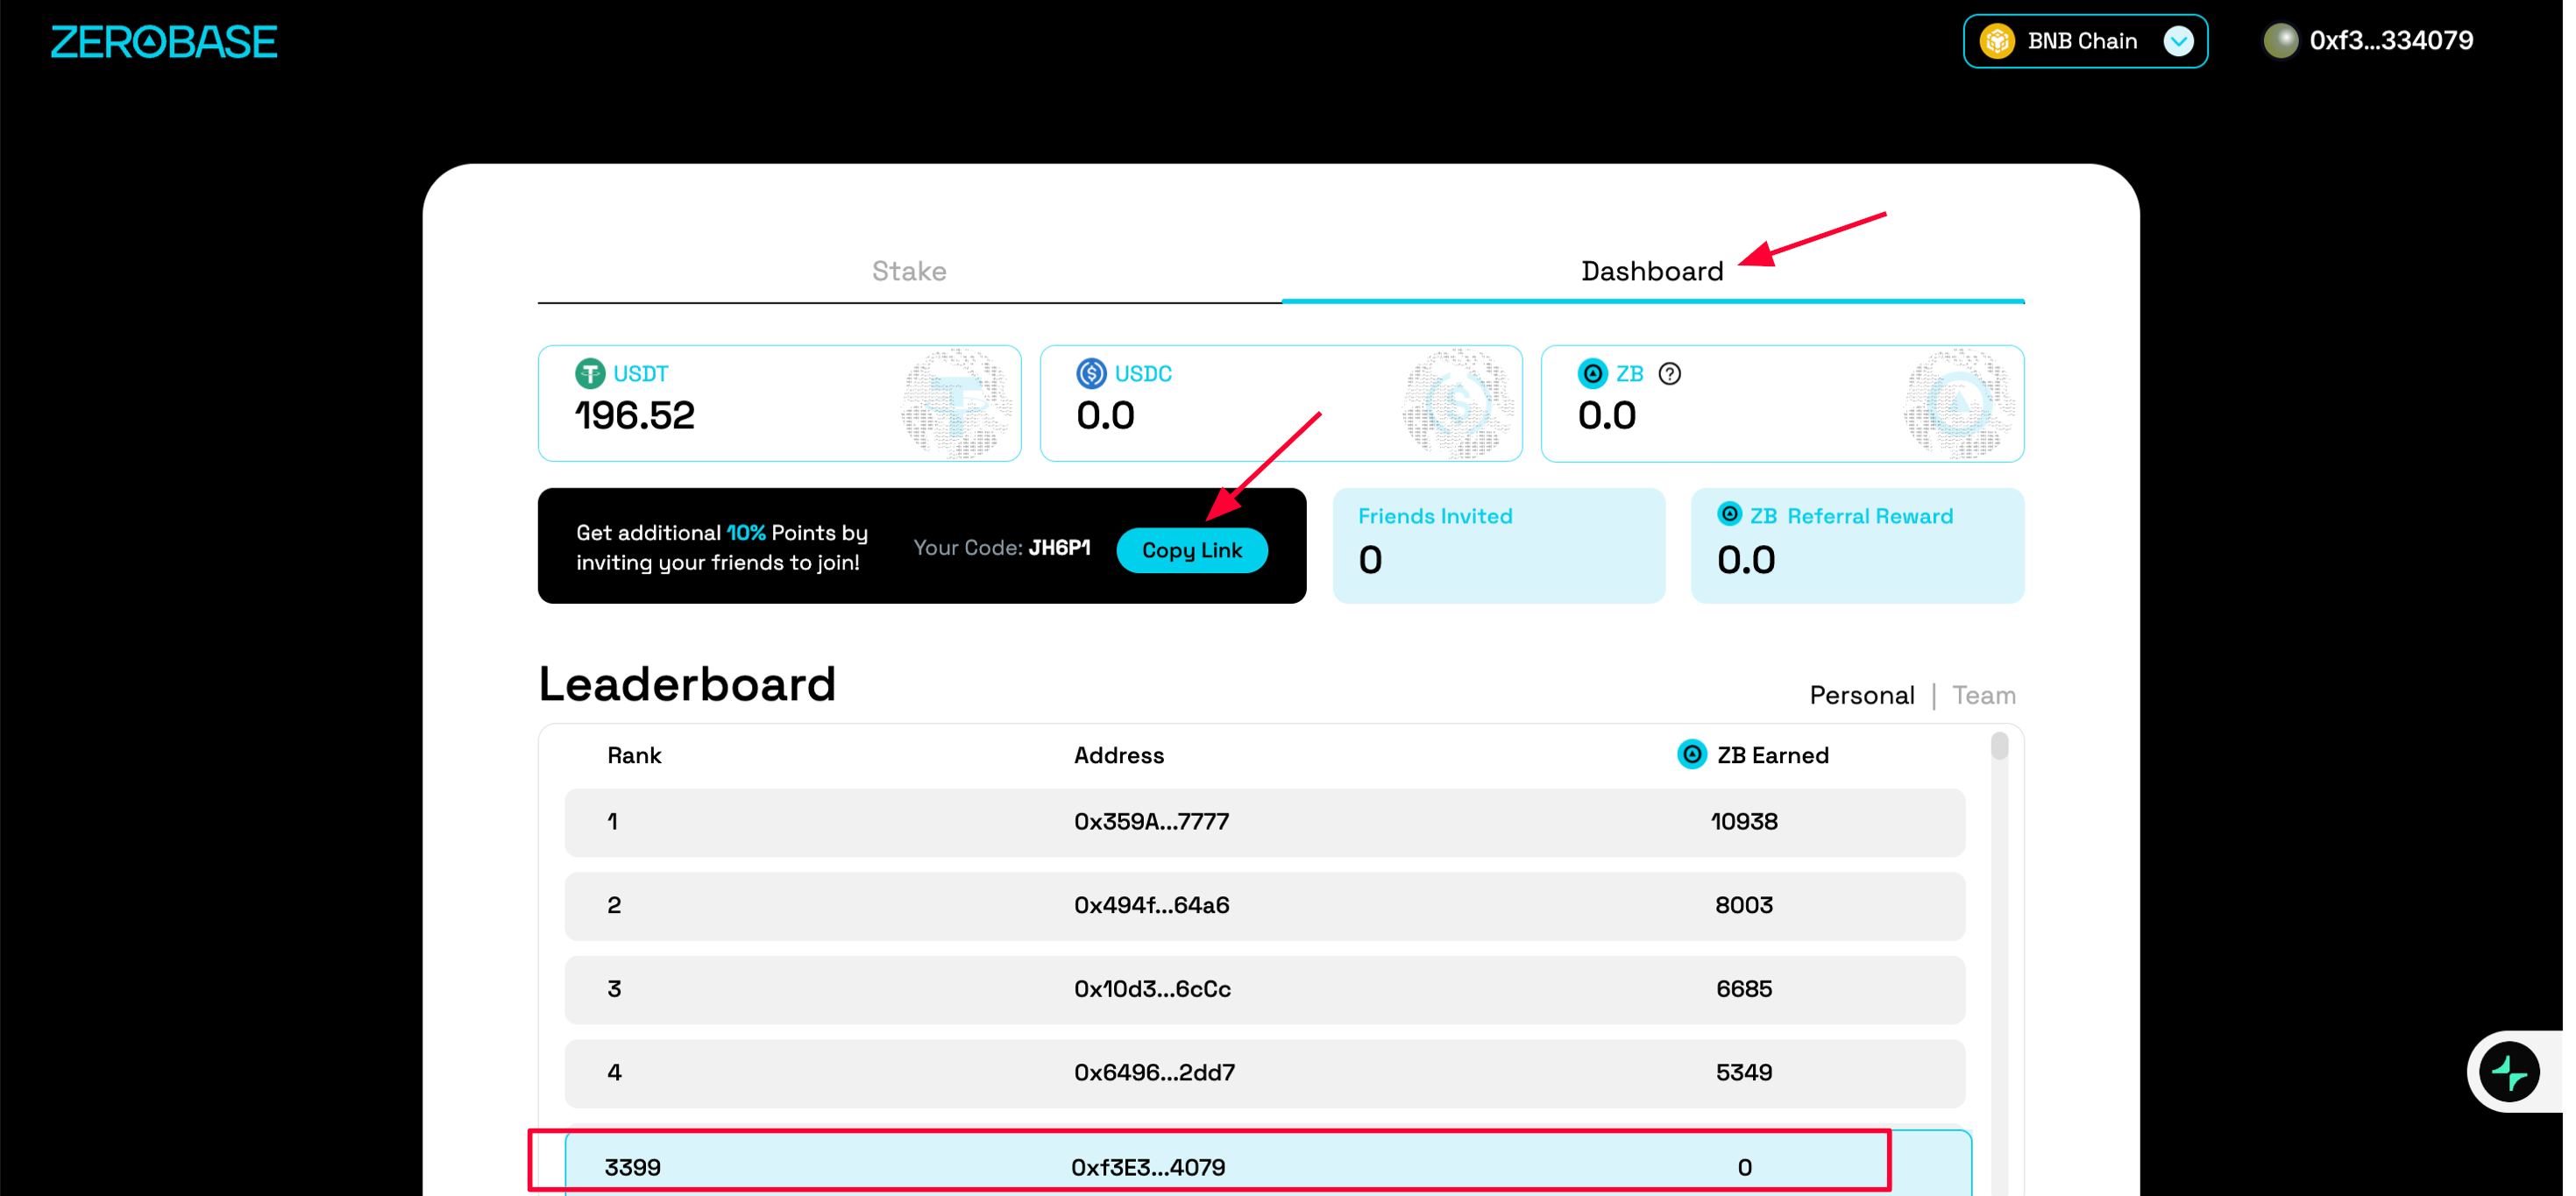
Task: Expand the BNB Chain network dropdown arrow
Action: 2178,41
